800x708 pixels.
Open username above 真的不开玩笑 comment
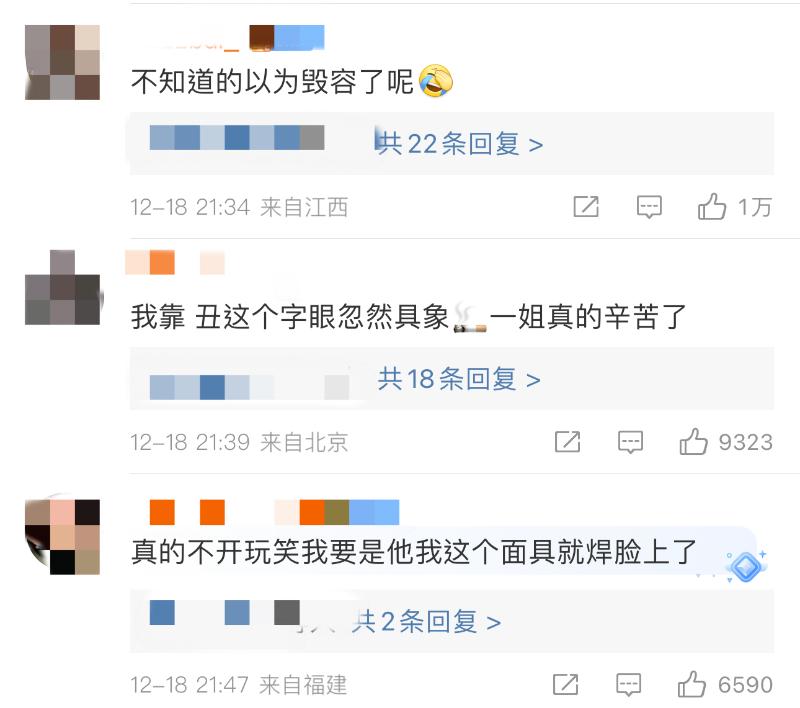pyautogui.click(x=274, y=512)
